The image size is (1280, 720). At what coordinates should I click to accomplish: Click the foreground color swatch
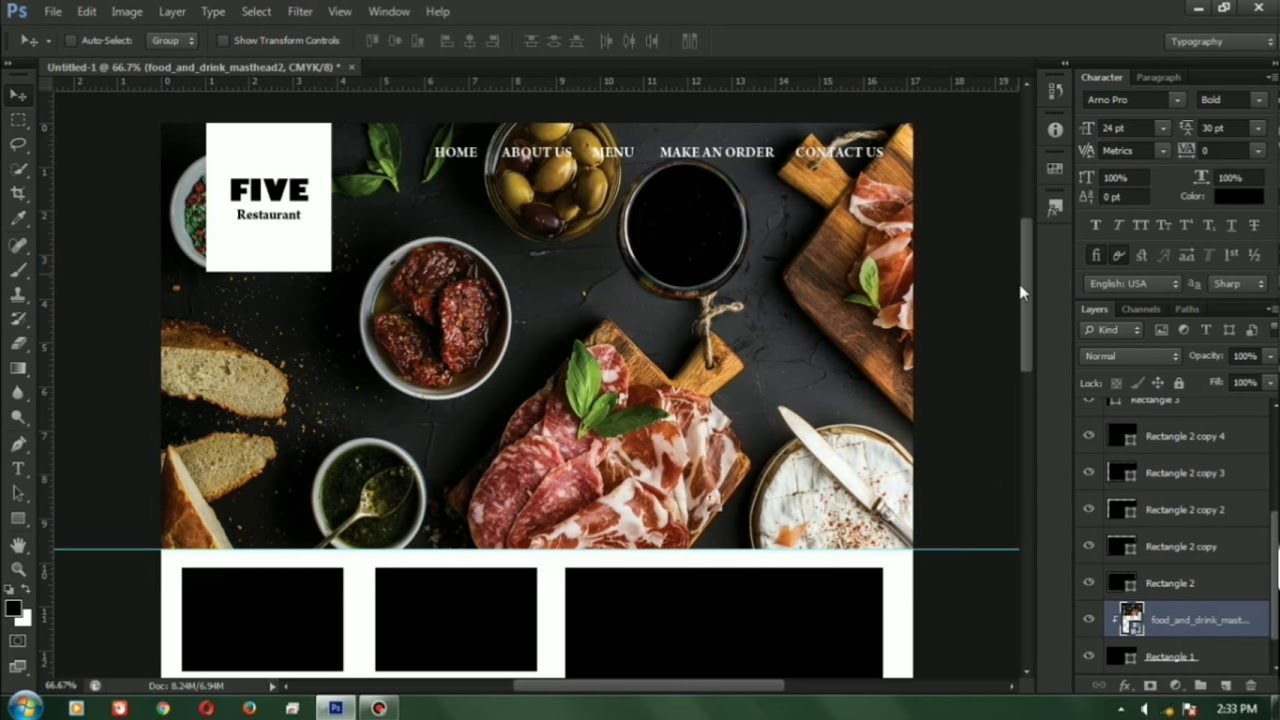coord(14,608)
